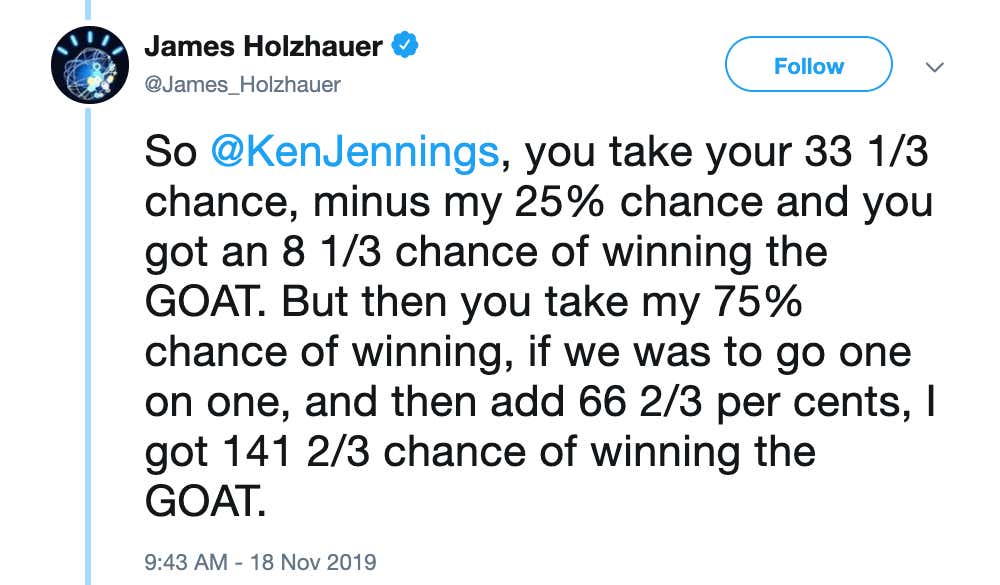Screen dimensions: 1000x585
Task: Open the 18 Nov 2019 date link
Action: (x=313, y=562)
